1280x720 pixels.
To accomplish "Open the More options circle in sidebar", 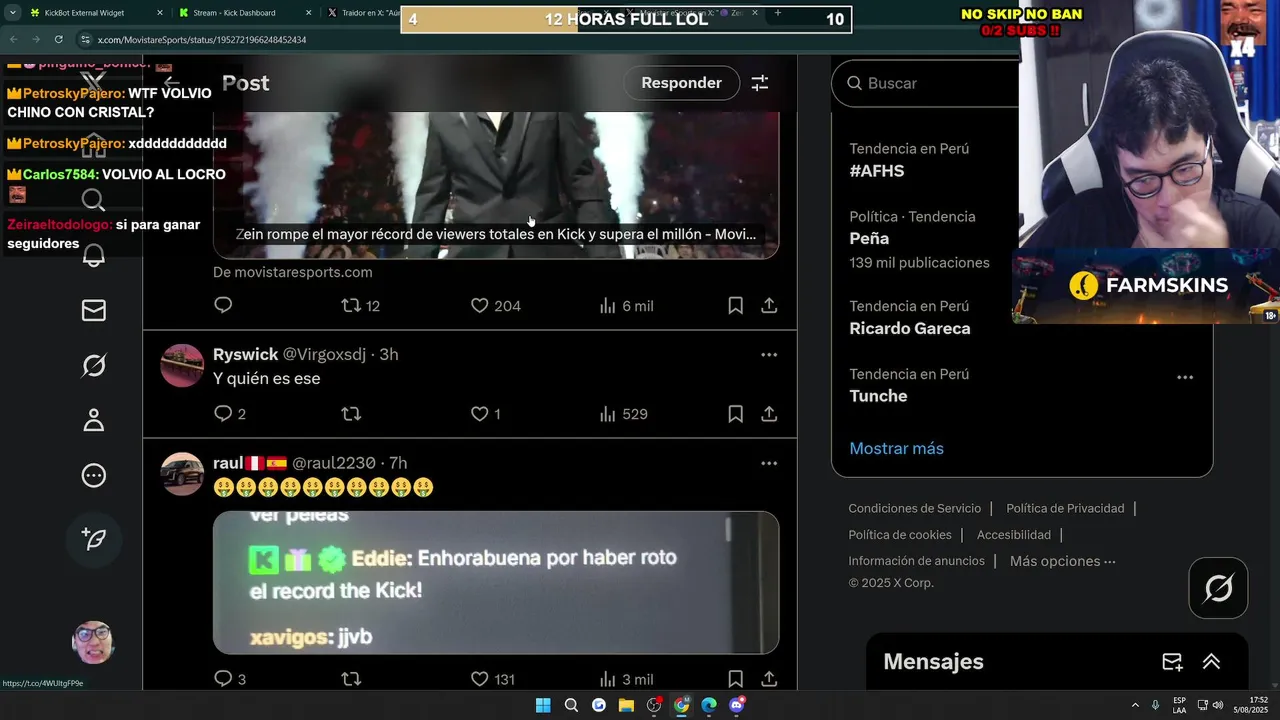I will 93,476.
